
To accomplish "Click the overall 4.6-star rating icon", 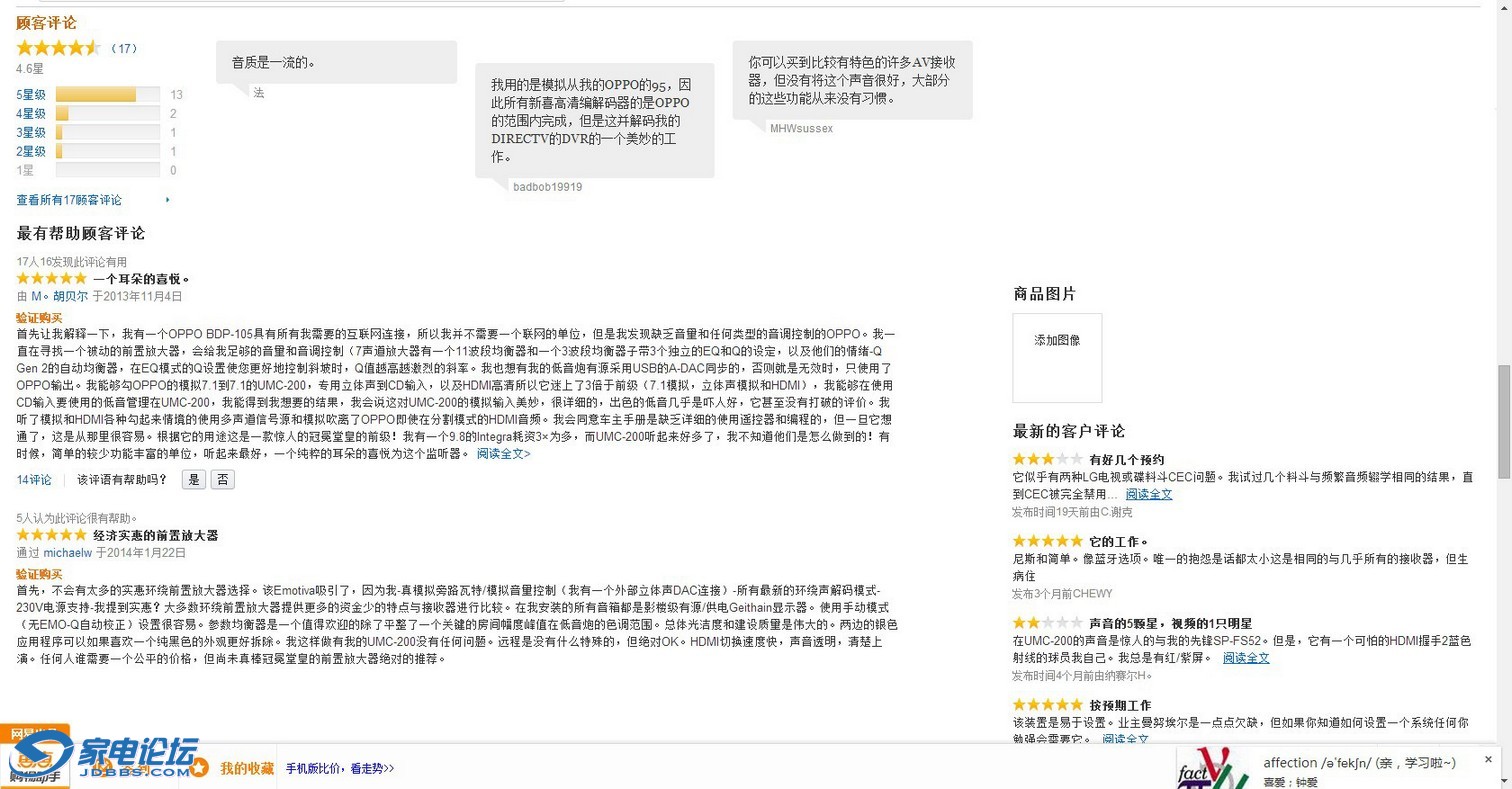I will 58,48.
